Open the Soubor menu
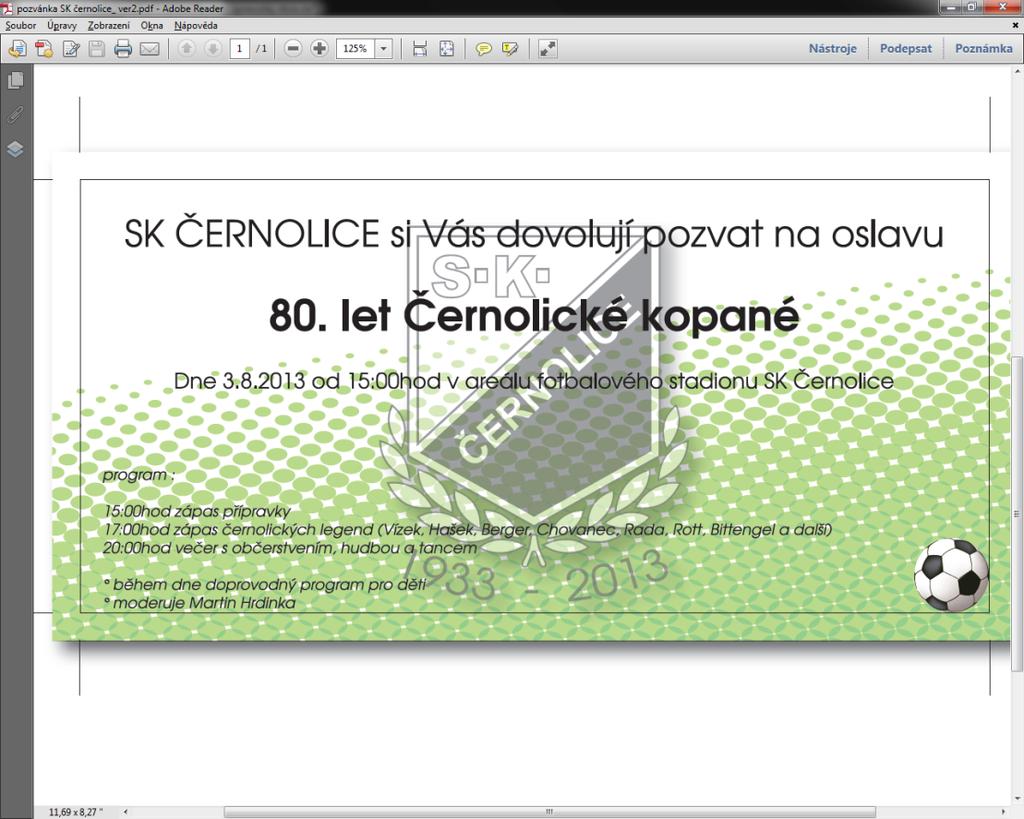 click(21, 25)
